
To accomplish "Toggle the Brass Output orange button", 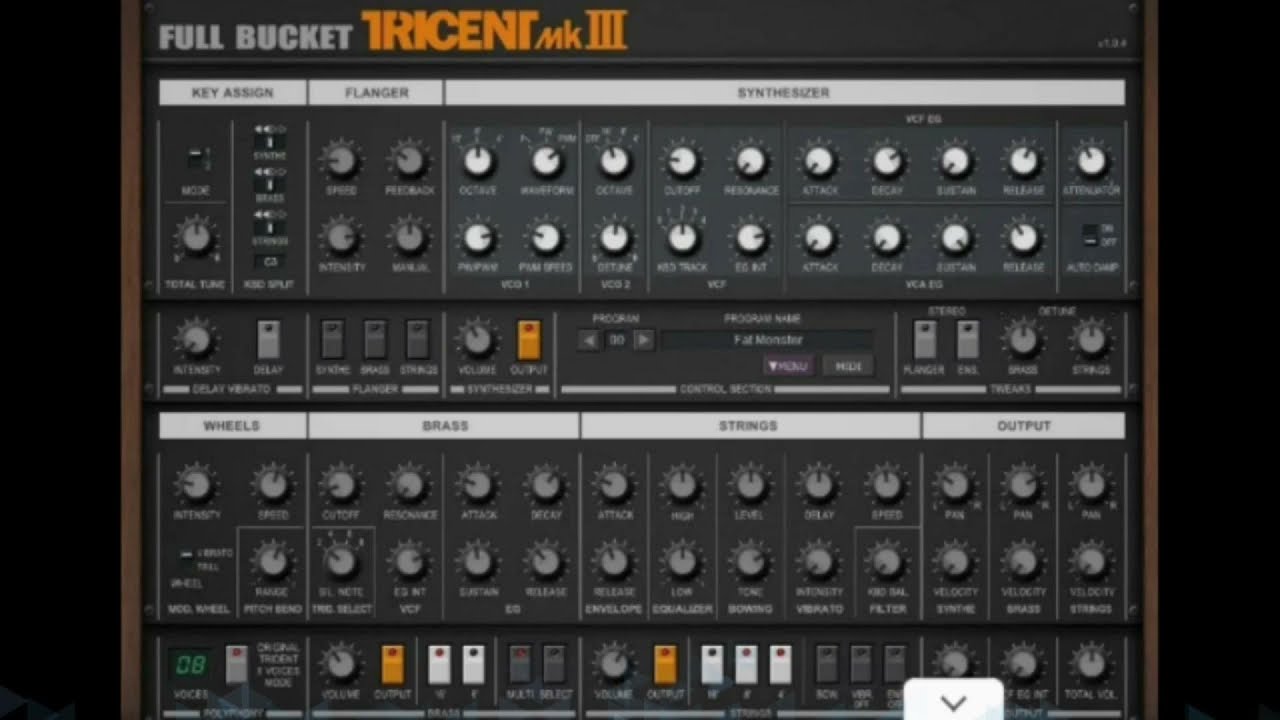I will (392, 665).
